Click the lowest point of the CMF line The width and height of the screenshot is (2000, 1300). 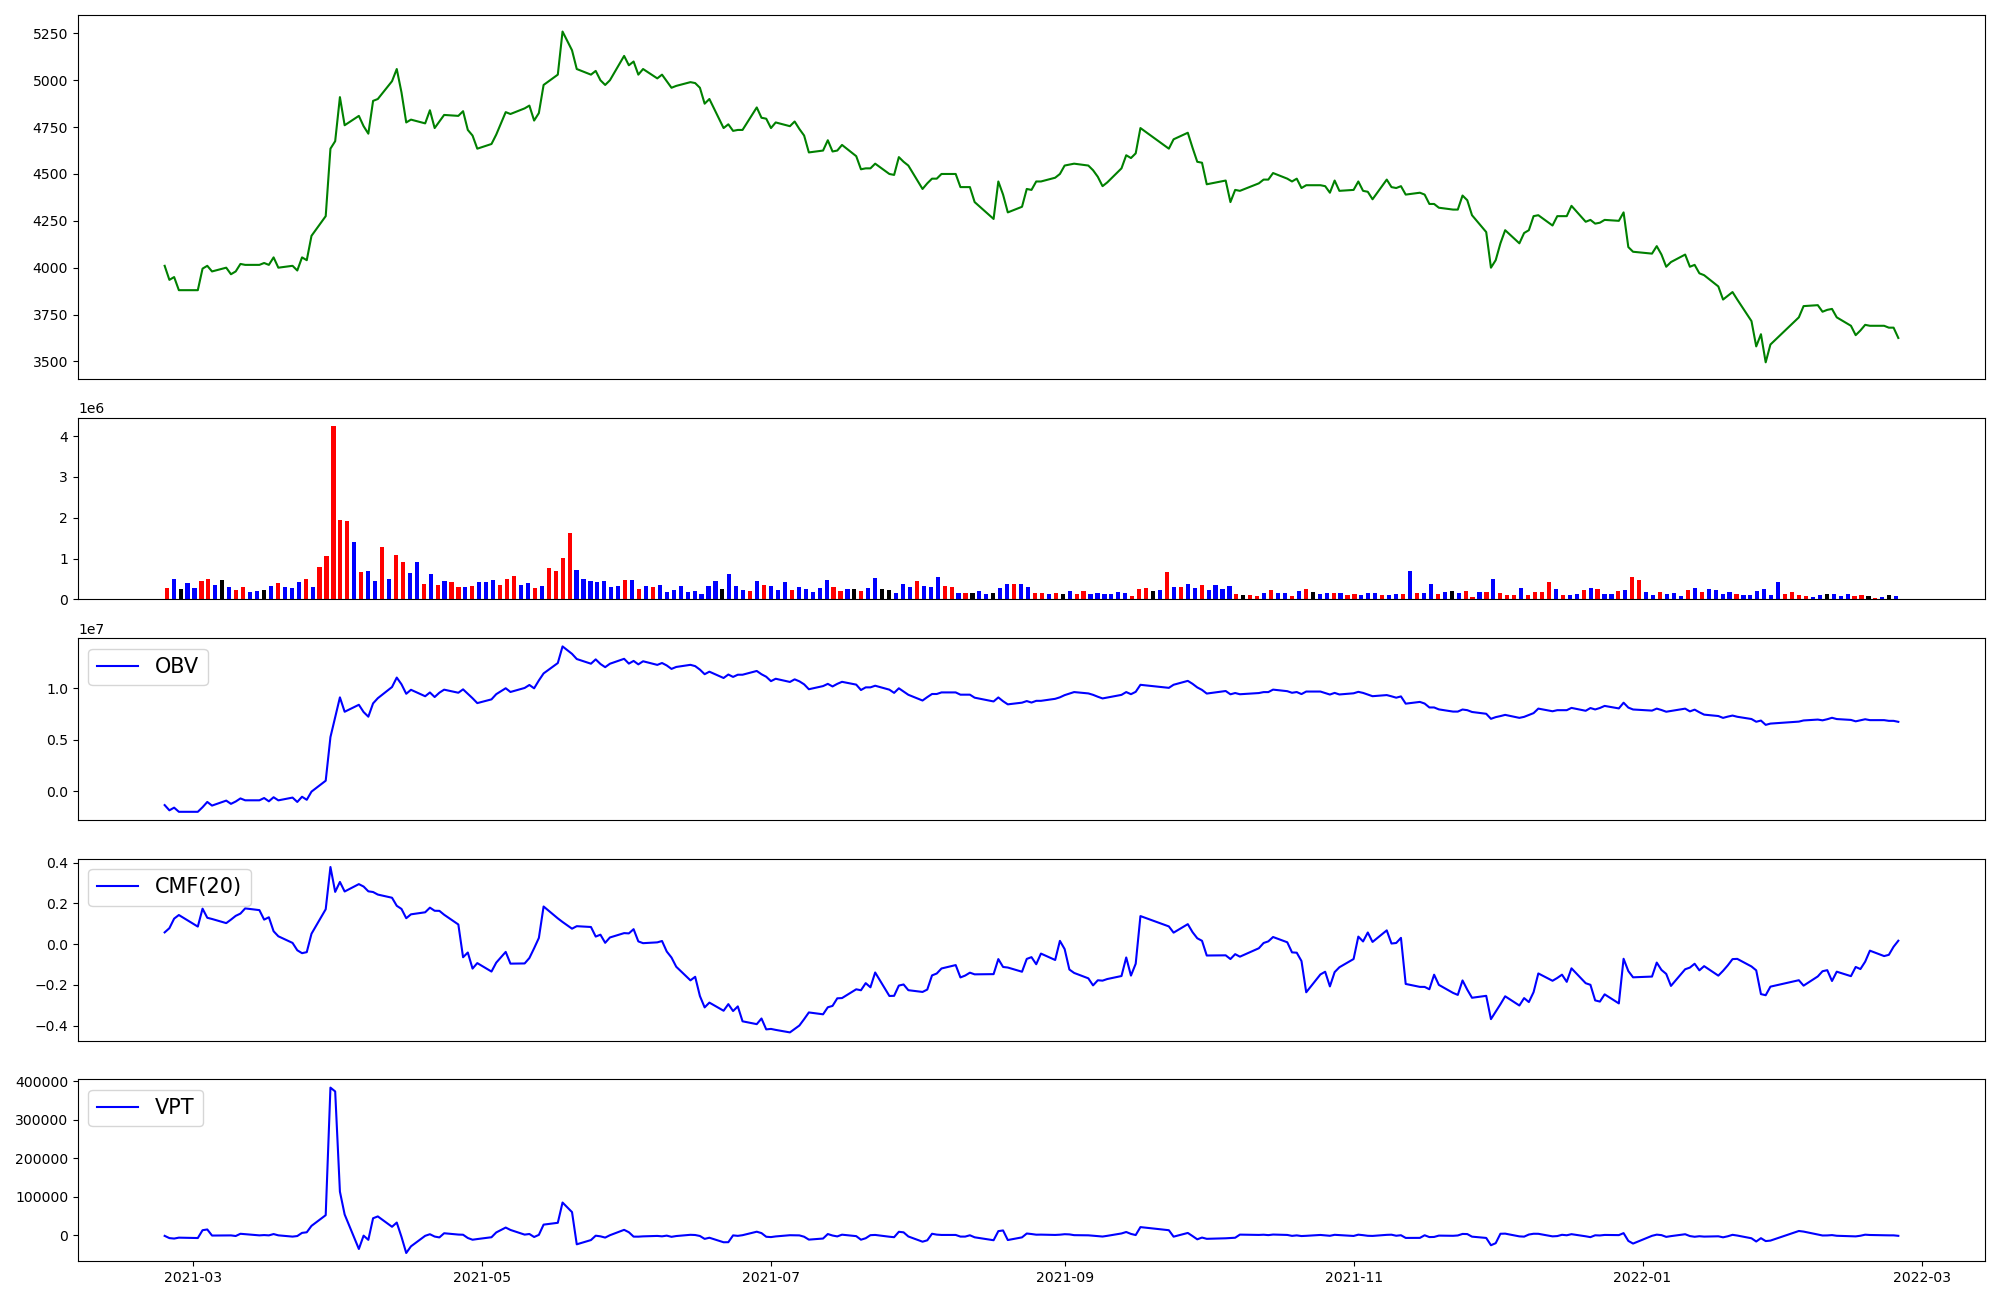[790, 1032]
